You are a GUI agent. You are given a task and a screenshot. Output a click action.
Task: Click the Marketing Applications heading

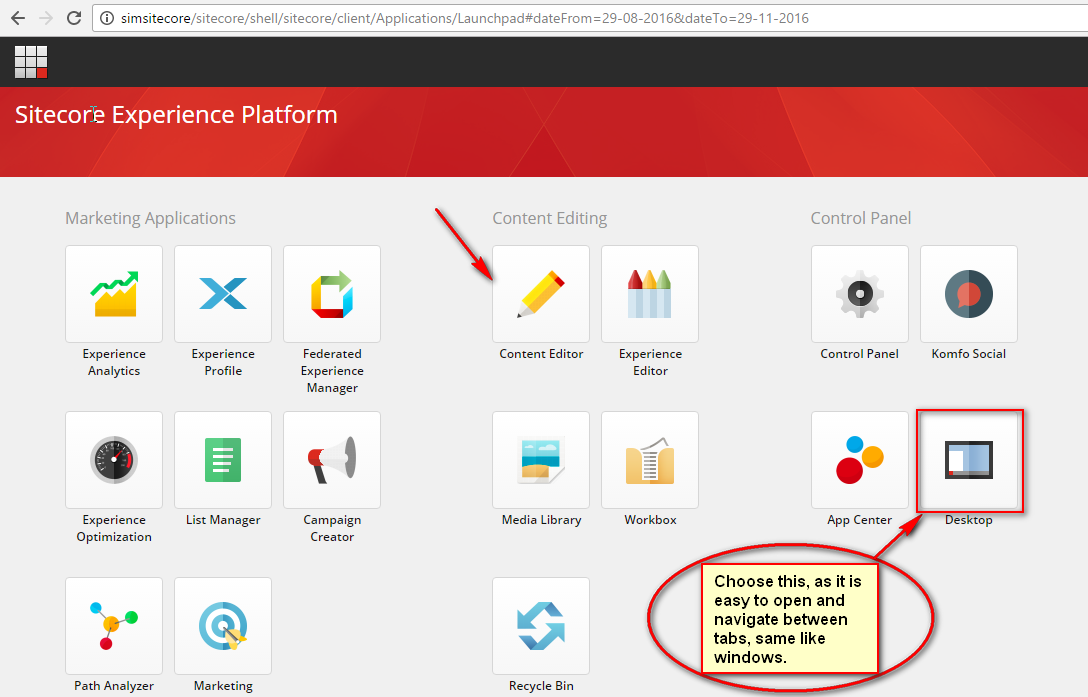151,218
